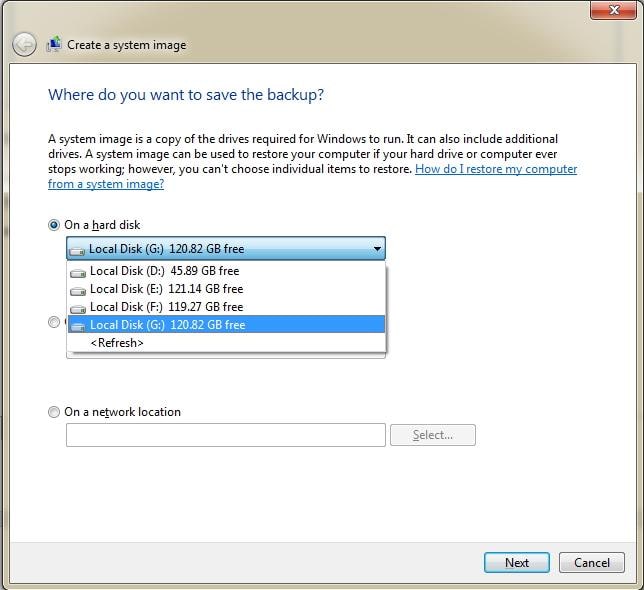Screen dimensions: 644x590
Task: Click the Create a system image icon
Action: (x=54, y=44)
